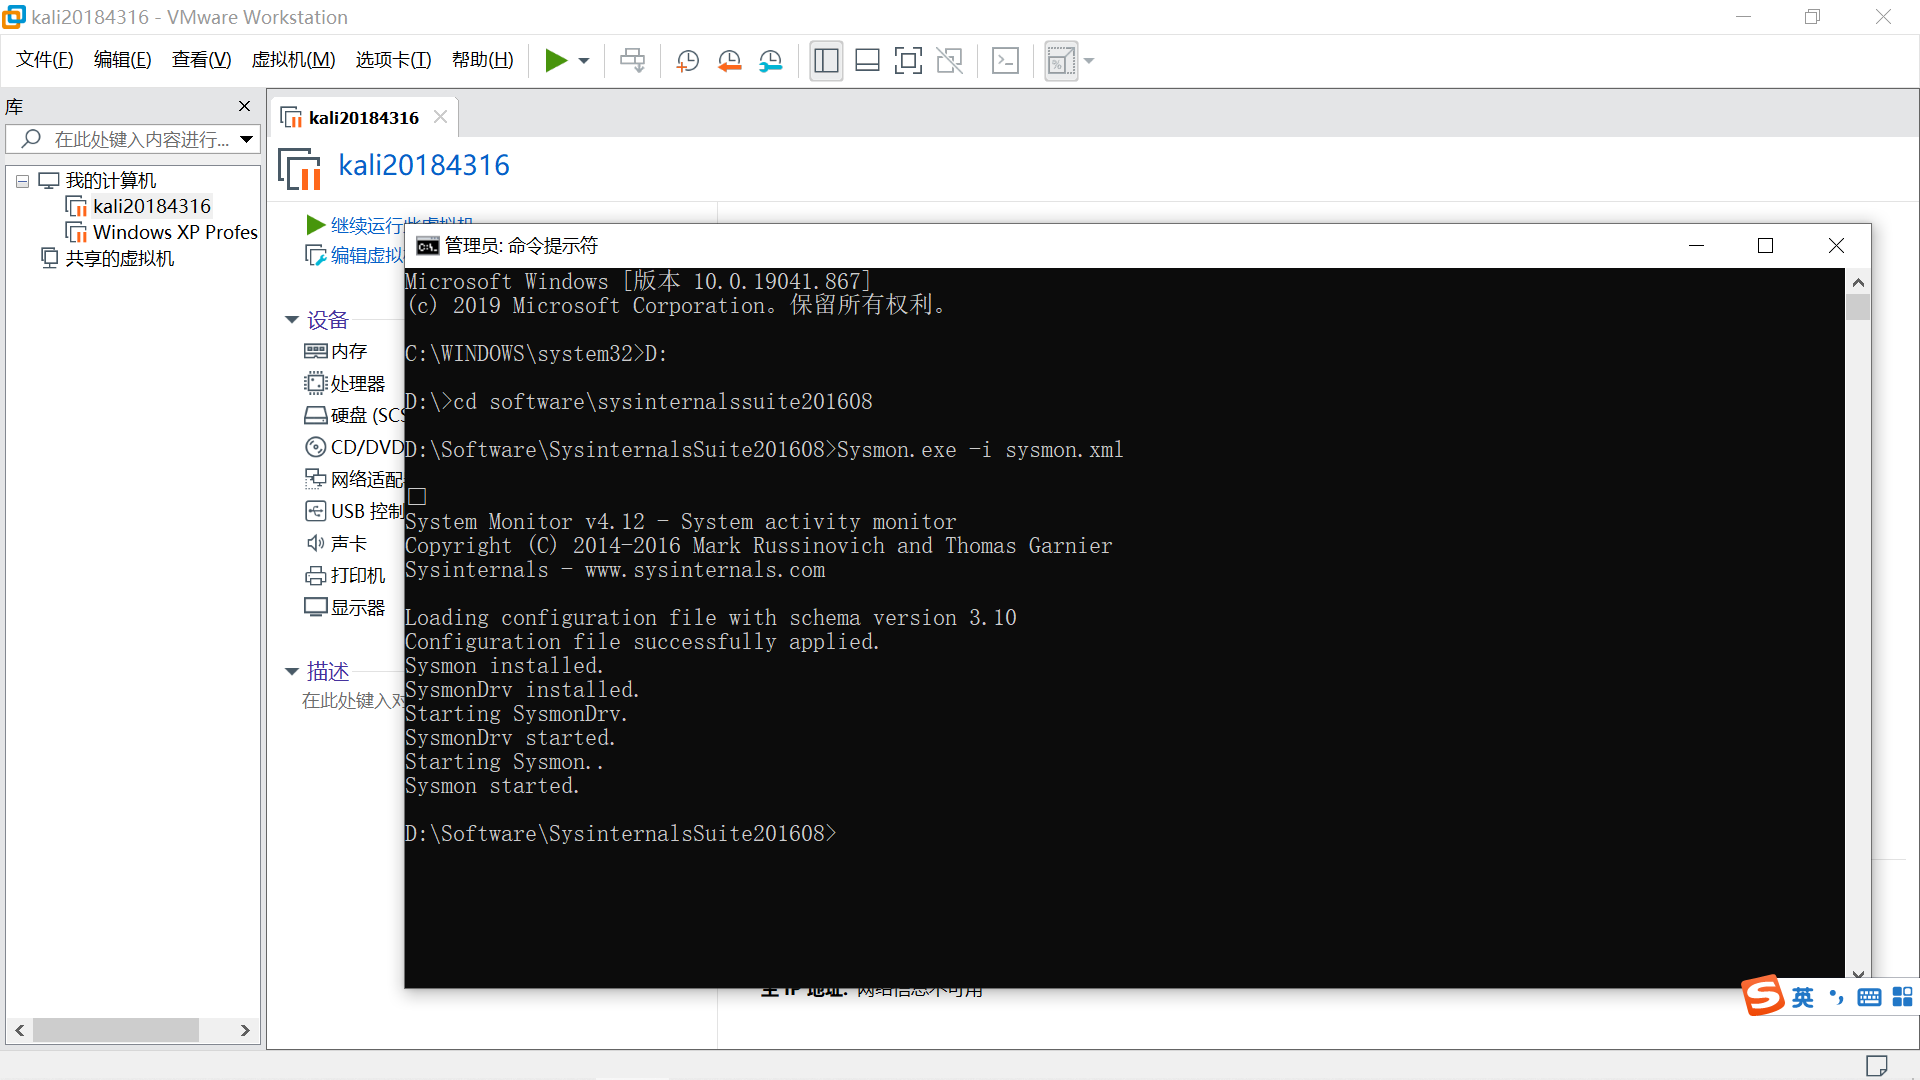This screenshot has height=1080, width=1920.
Task: Open the 选项卡(T) menu
Action: pyautogui.click(x=393, y=60)
